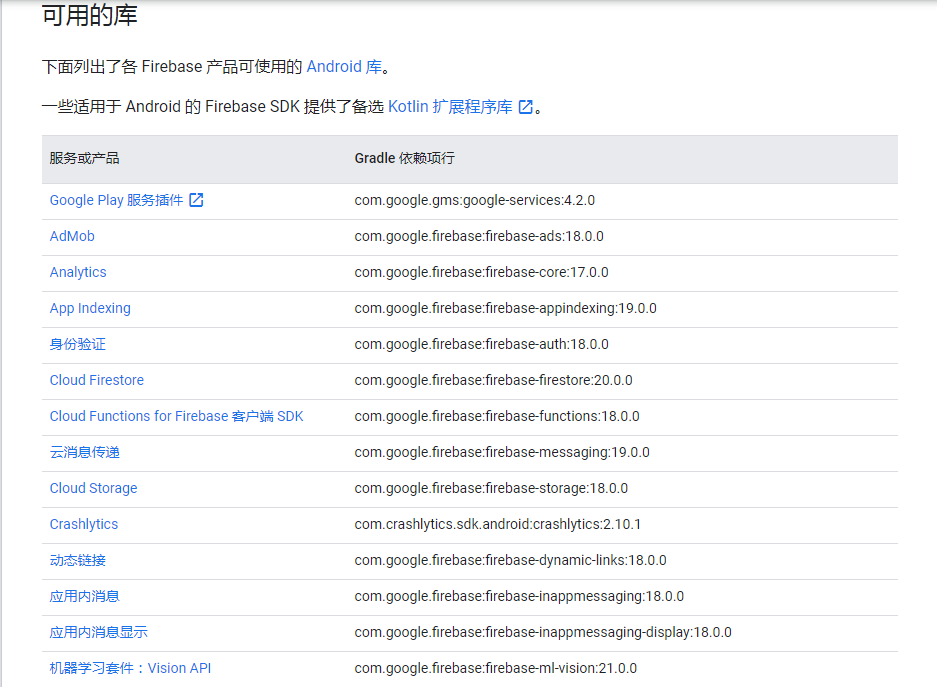The image size is (937, 687).
Task: Select the Cloud Firestore link
Action: pos(96,379)
